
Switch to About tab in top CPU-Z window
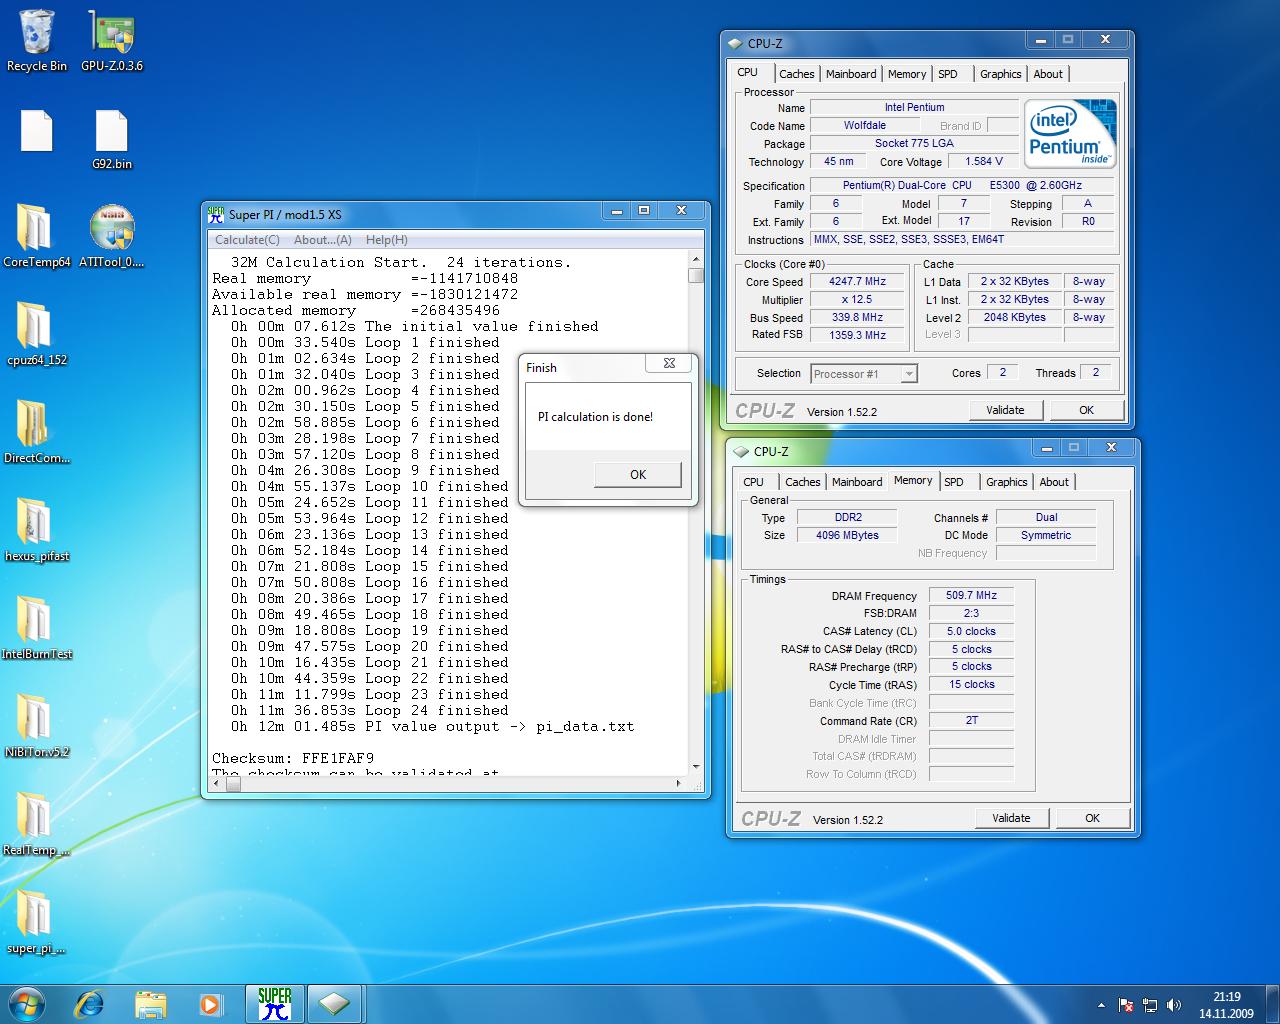click(x=1048, y=74)
